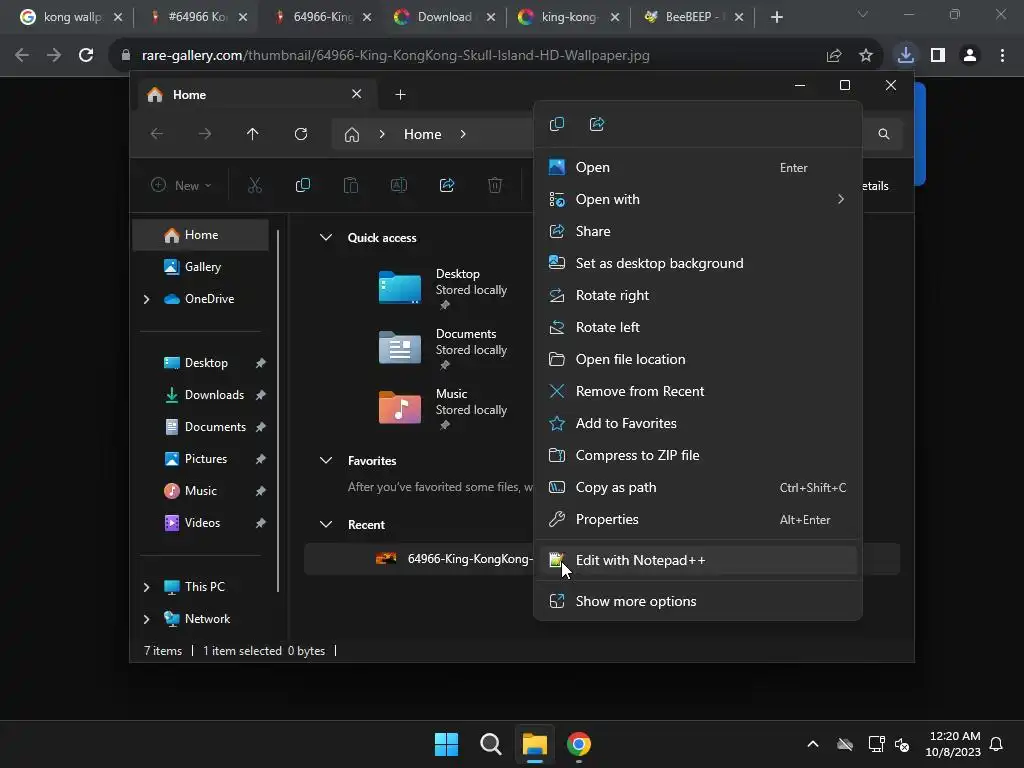The height and width of the screenshot is (768, 1024).
Task: Click the Copy toolbar icon in Explorer
Action: pyautogui.click(x=302, y=185)
